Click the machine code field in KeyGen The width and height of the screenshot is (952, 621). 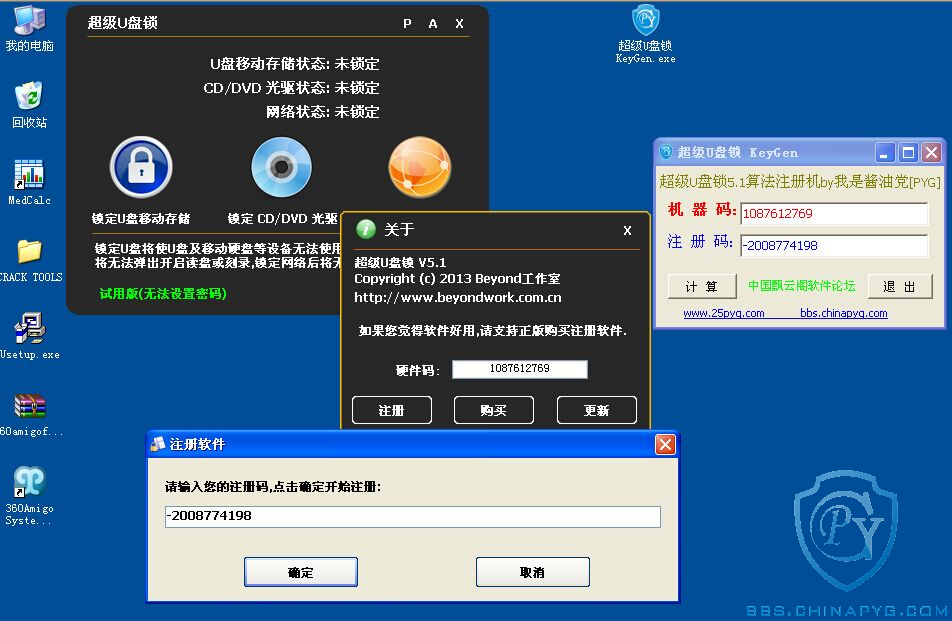pos(834,214)
